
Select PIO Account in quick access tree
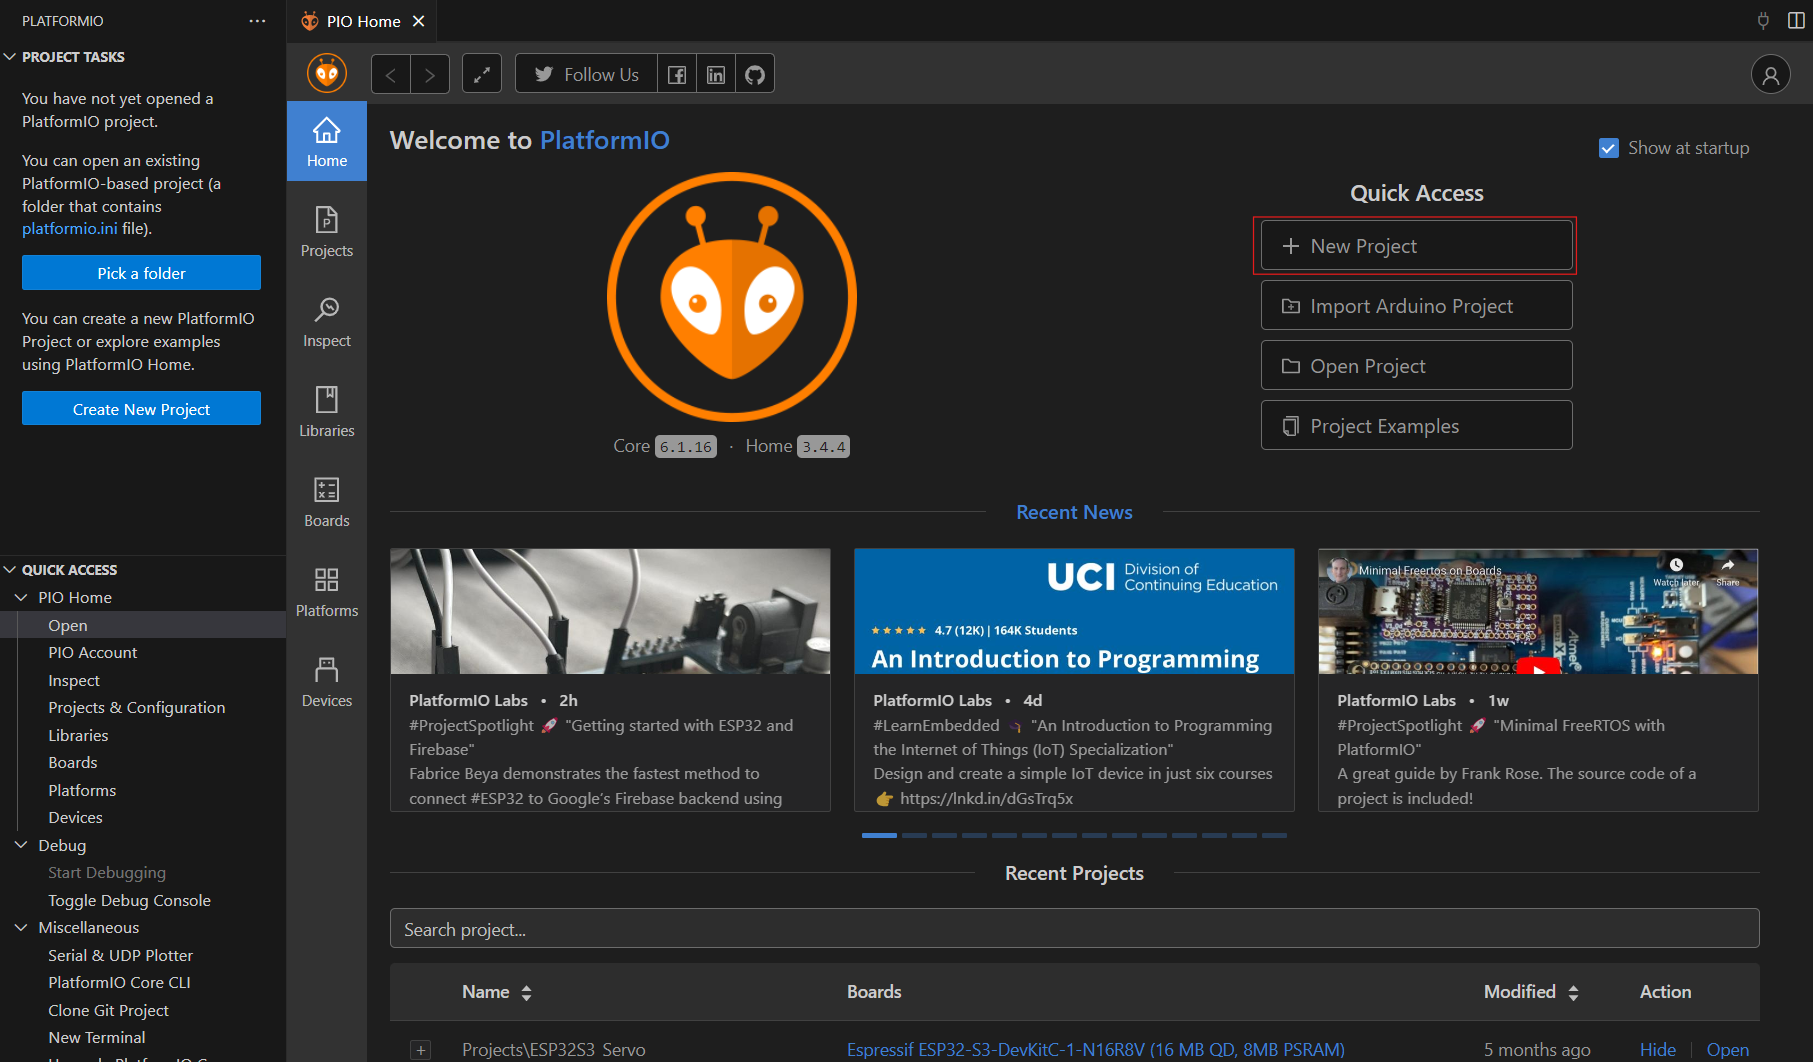[x=143, y=652]
